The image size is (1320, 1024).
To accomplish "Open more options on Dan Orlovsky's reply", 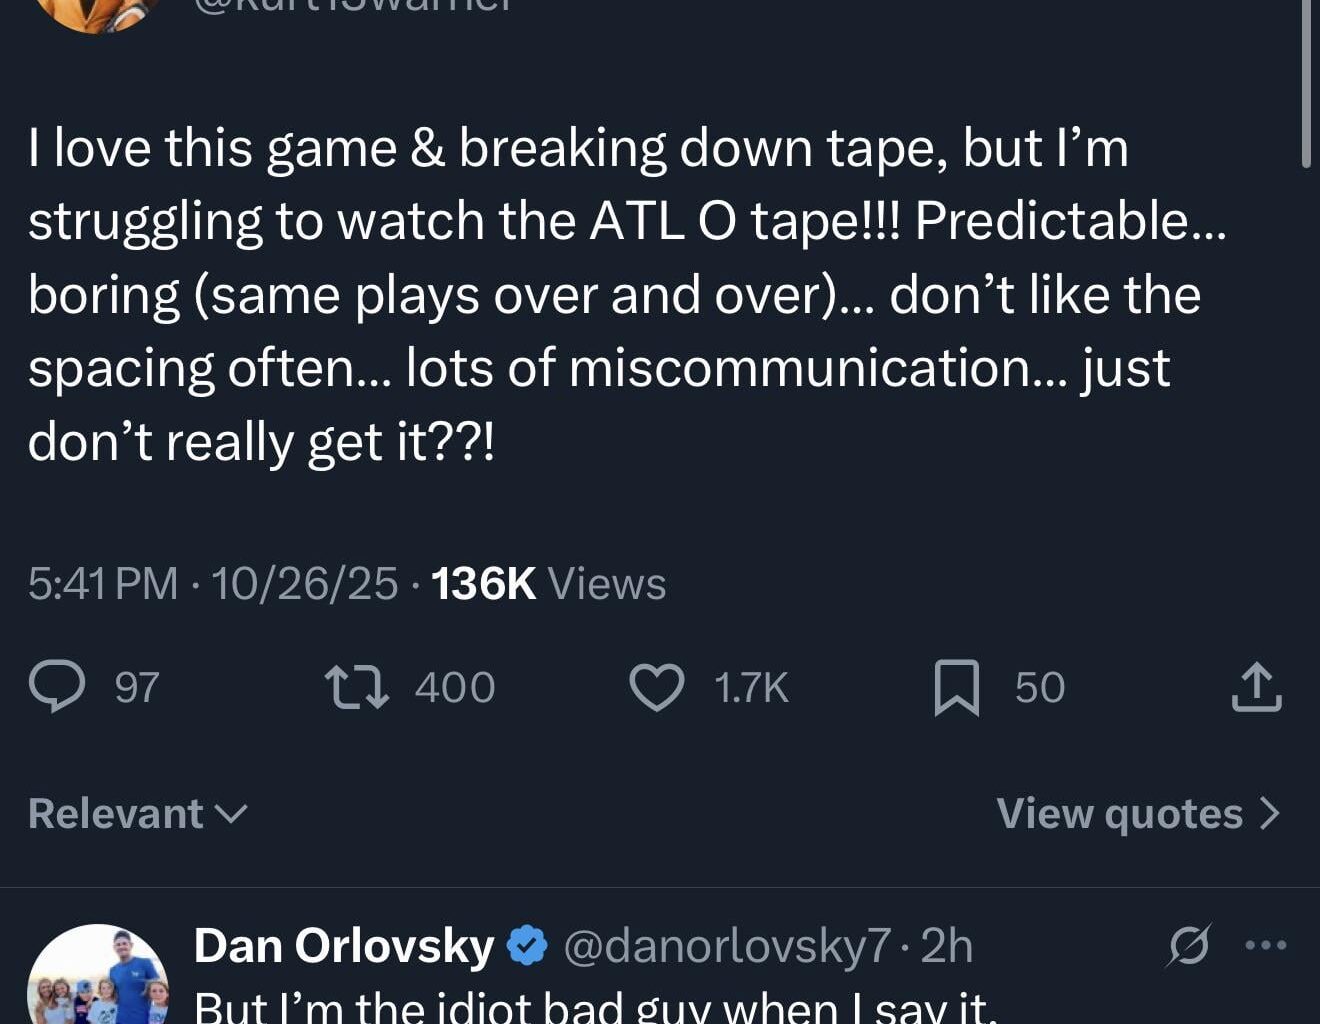I will click(x=1266, y=945).
